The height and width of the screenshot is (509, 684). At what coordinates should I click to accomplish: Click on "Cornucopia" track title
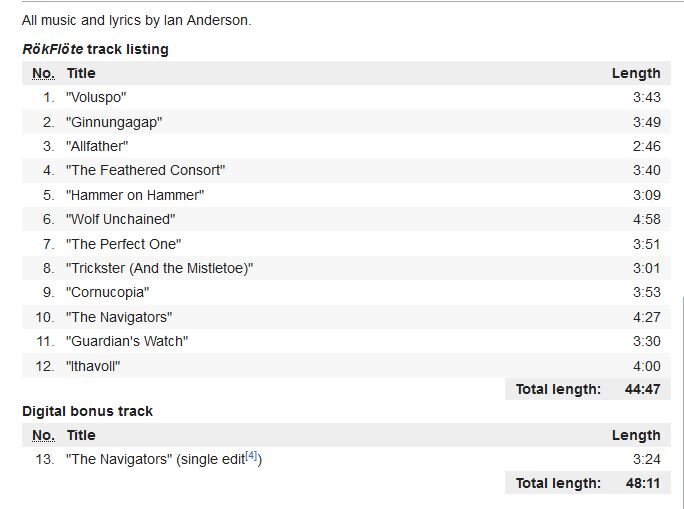(x=107, y=292)
